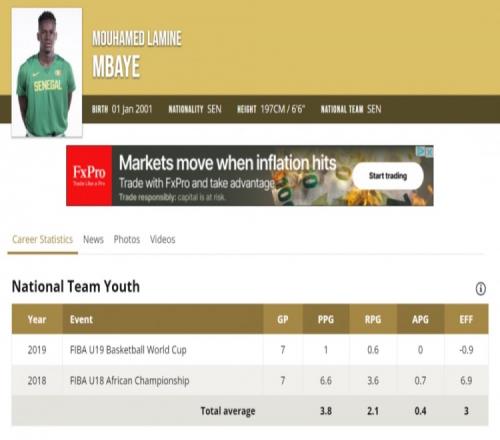
Task: Click the RPG column header
Action: point(373,319)
